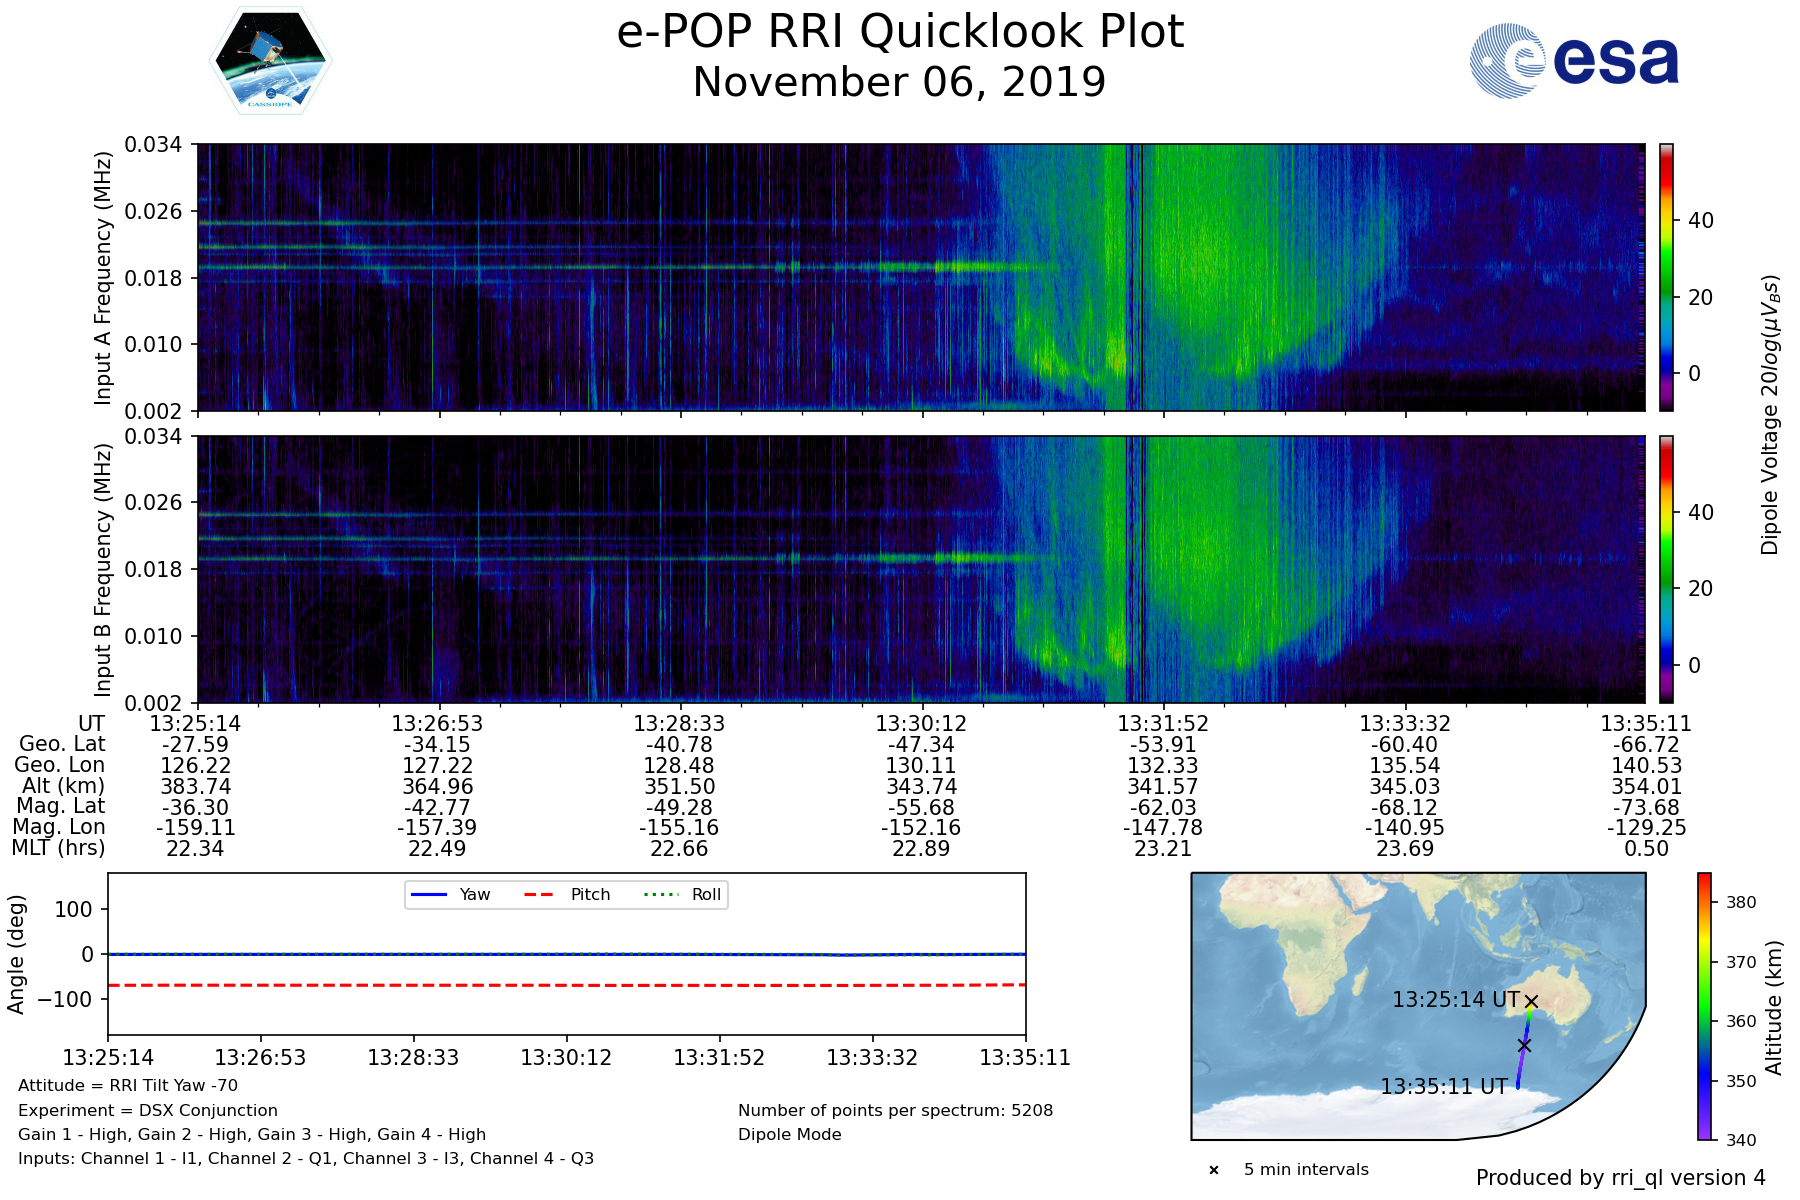Click the x symbol for 5 min intervals
This screenshot has height=1200, width=1800.
[1214, 1170]
